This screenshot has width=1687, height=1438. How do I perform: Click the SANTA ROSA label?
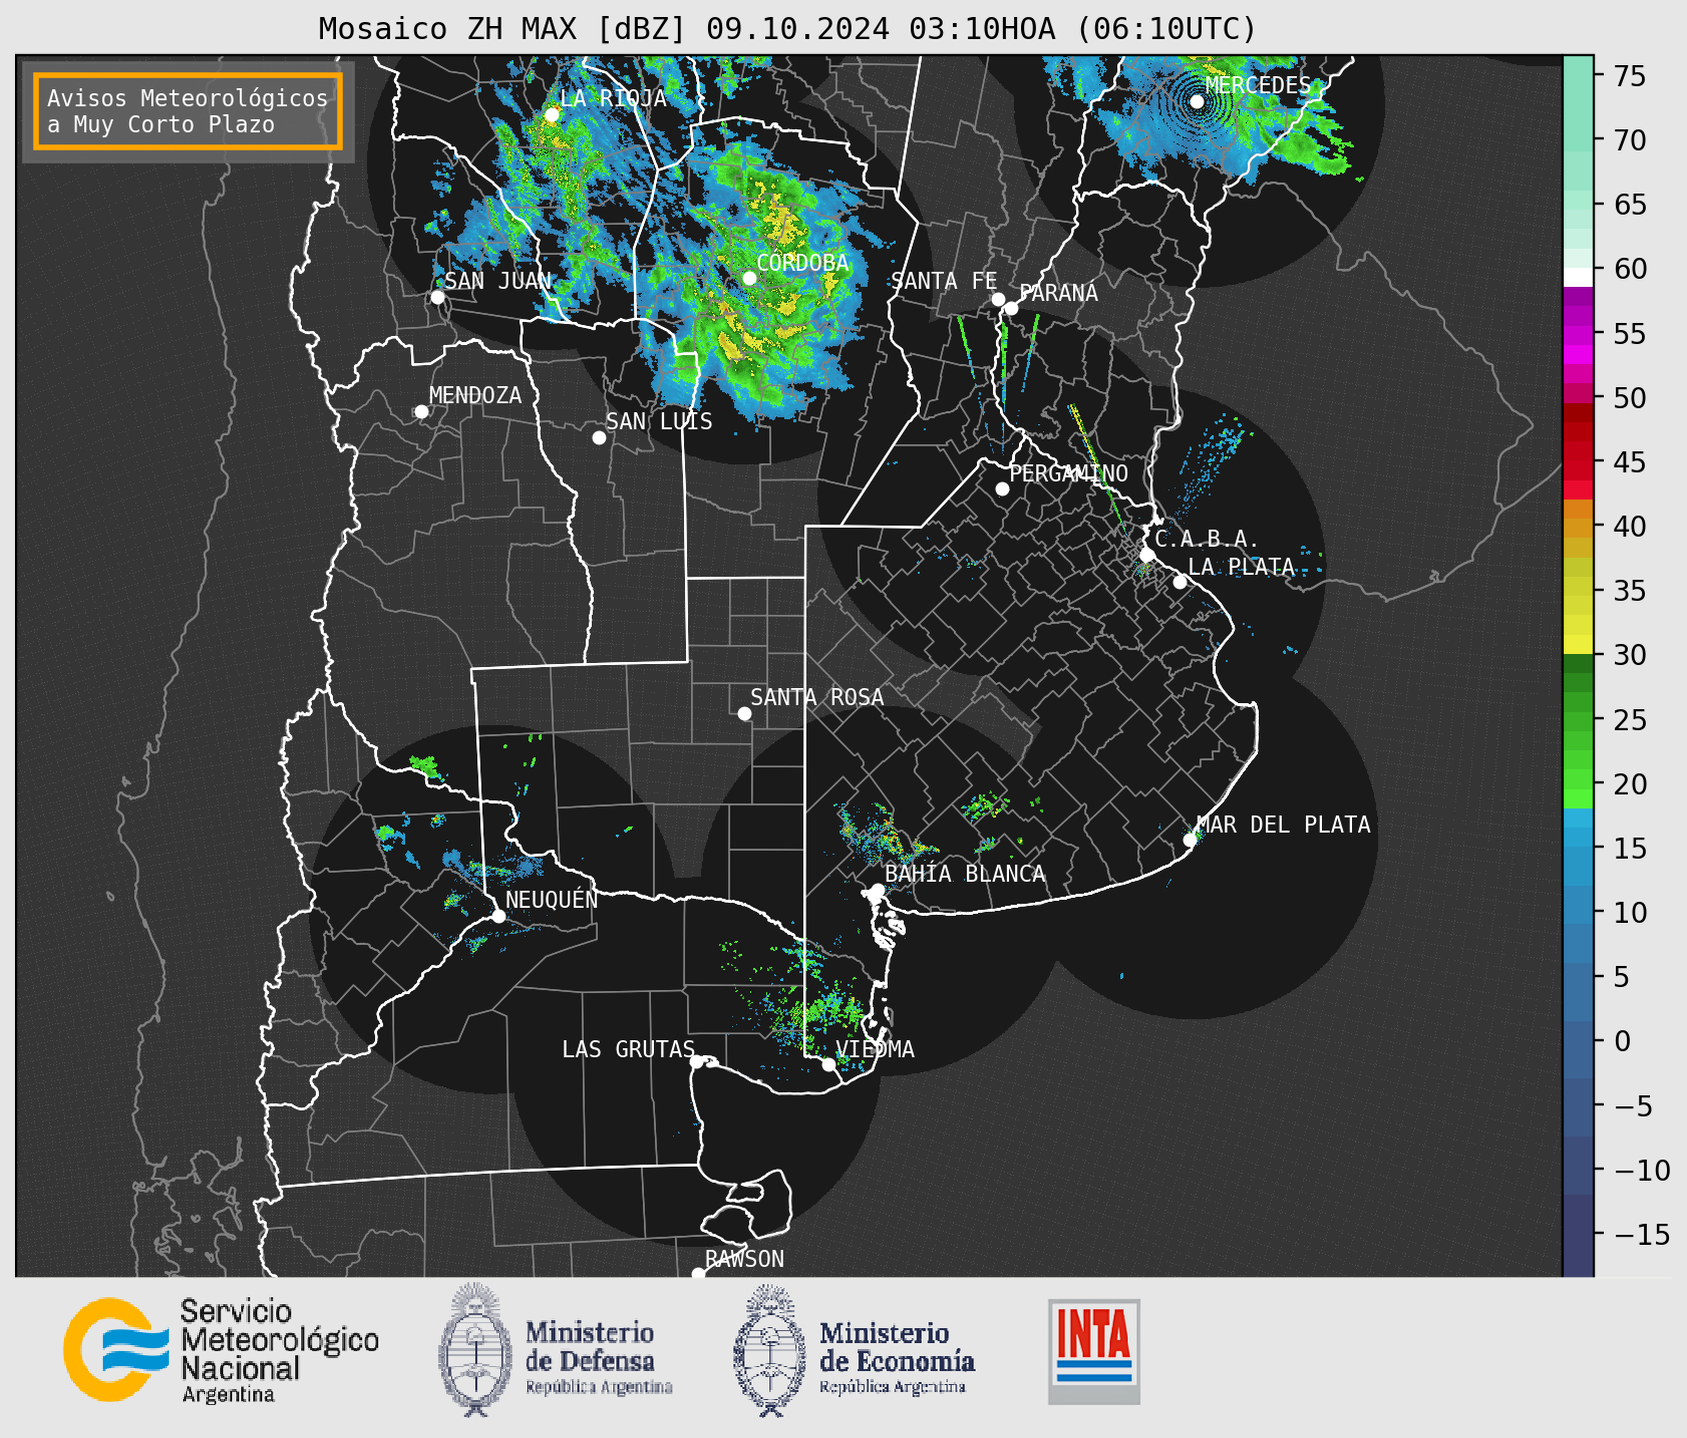tap(817, 697)
